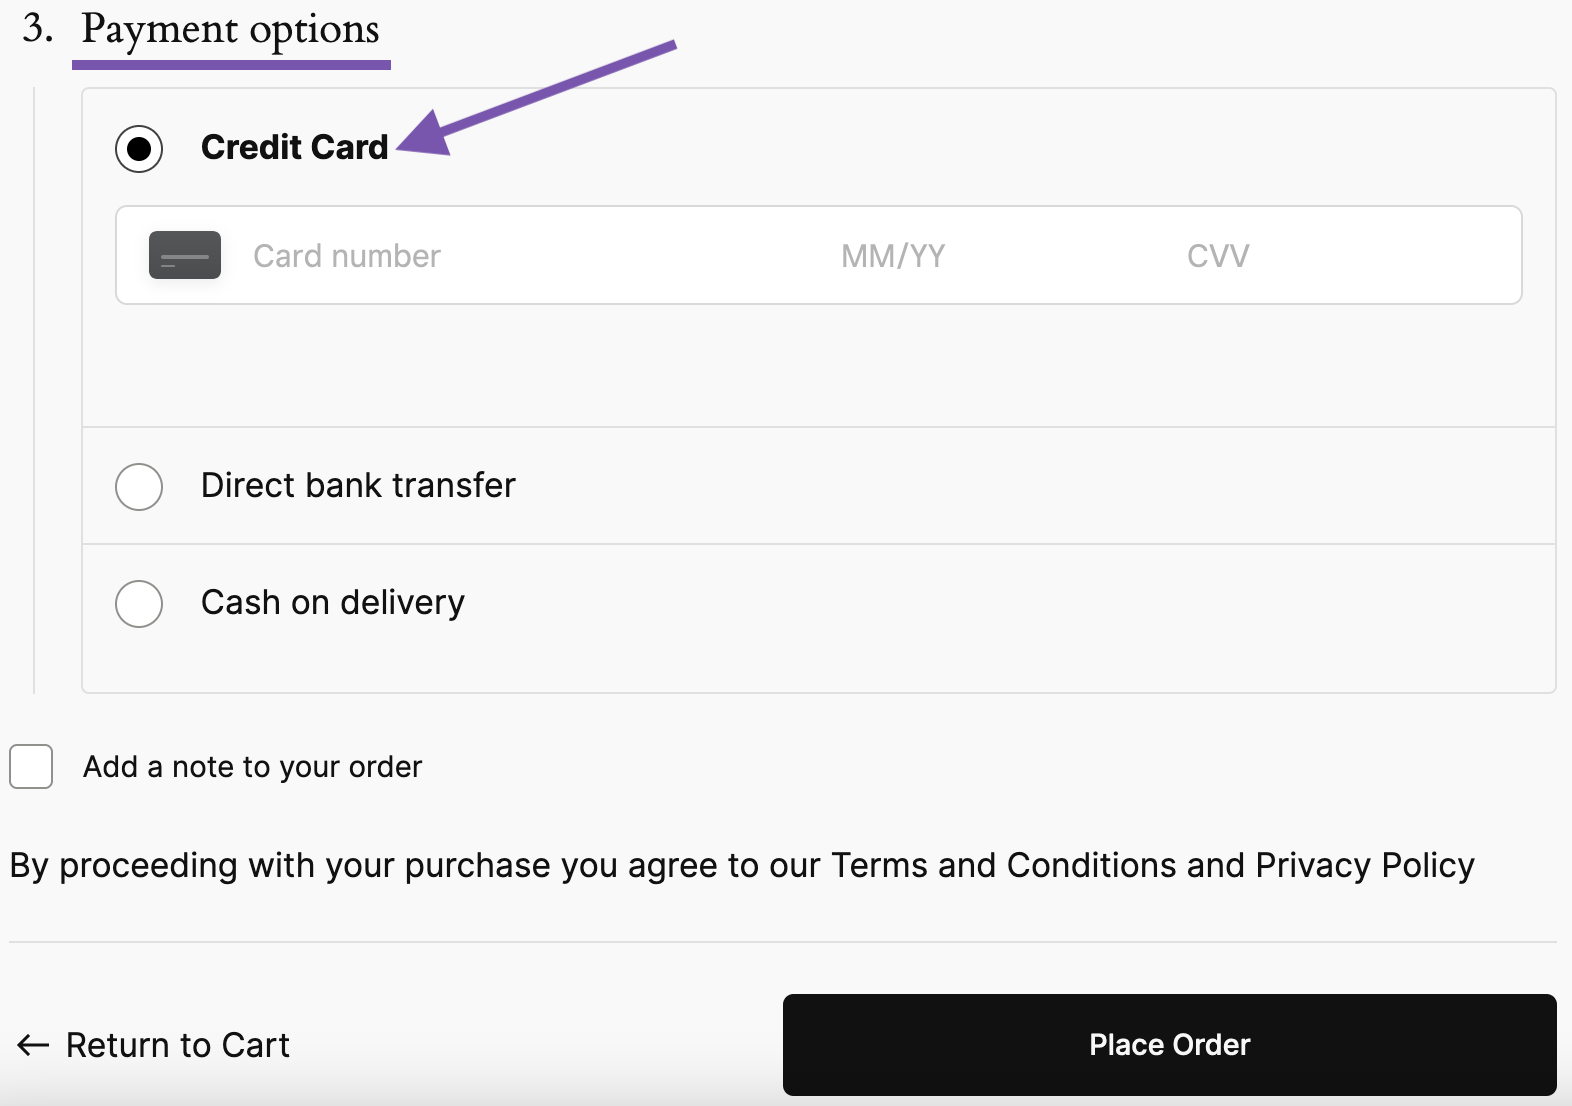This screenshot has width=1572, height=1106.
Task: Collapse the Credit Card payment panel
Action: click(x=295, y=147)
